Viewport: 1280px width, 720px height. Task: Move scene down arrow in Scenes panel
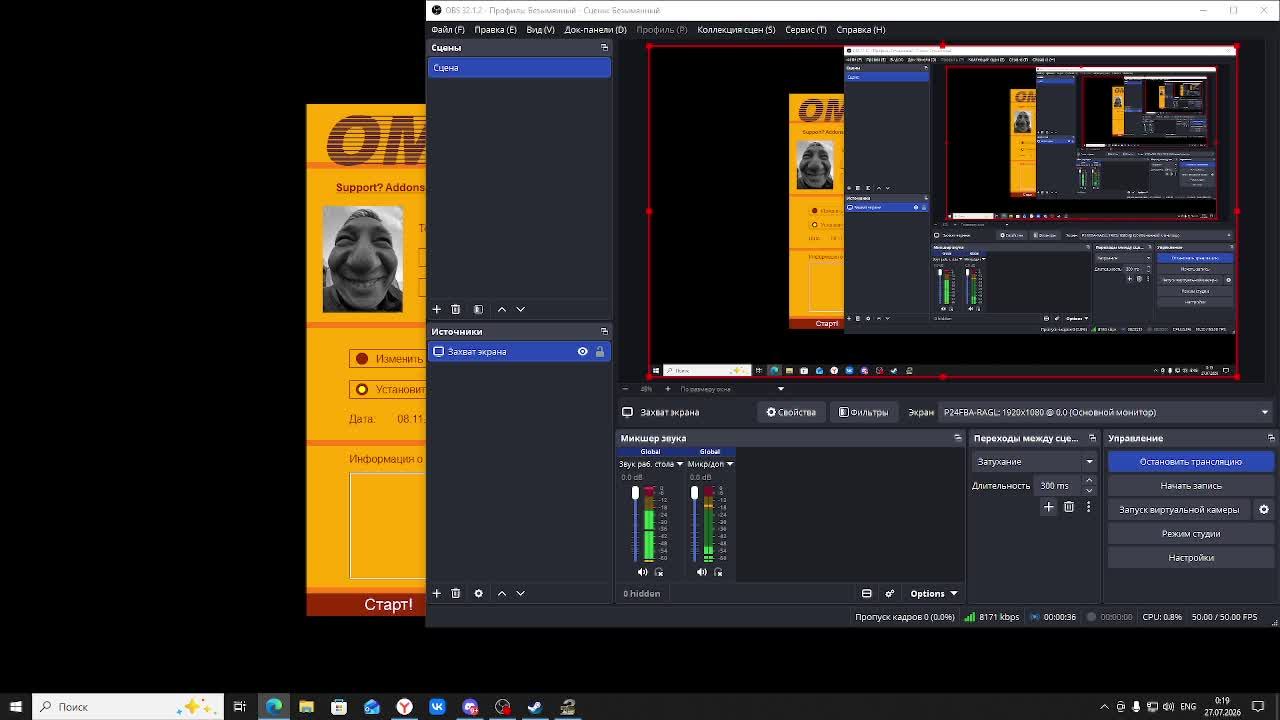[520, 309]
